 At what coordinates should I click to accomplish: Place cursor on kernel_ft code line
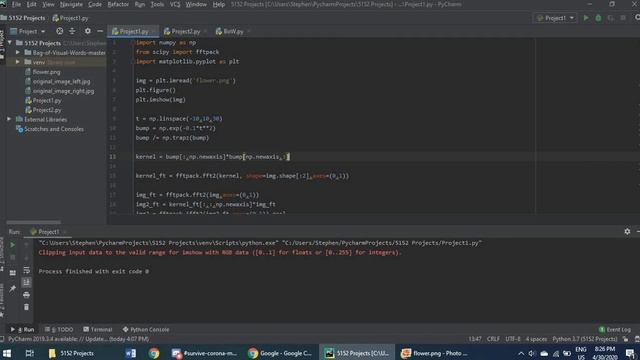click(242, 176)
